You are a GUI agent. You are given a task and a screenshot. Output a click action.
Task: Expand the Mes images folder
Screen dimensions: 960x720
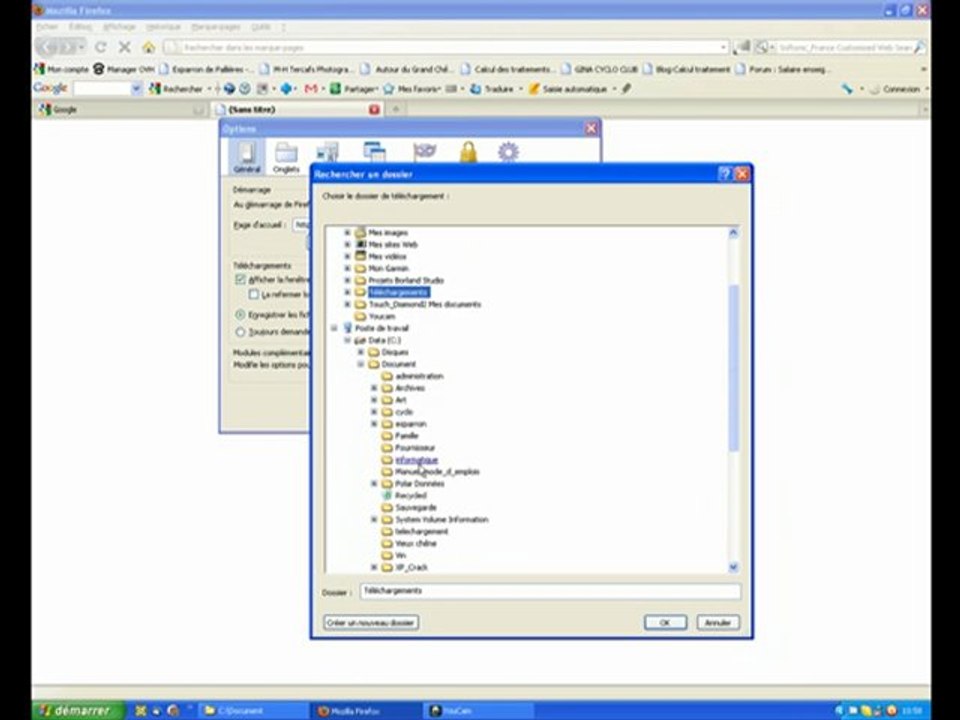[347, 233]
